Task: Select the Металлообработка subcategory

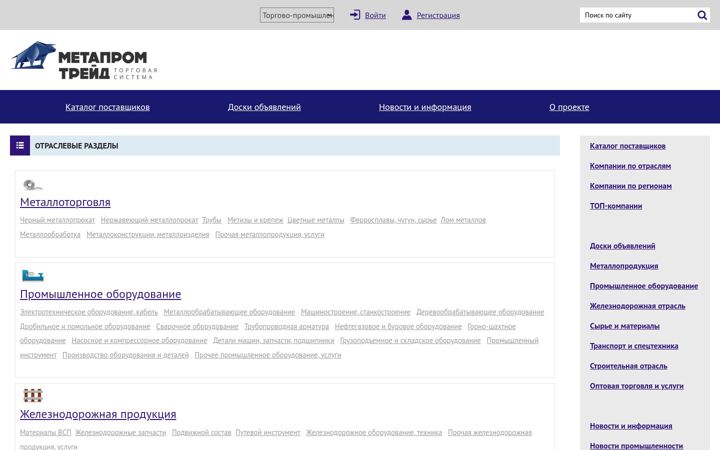Action: click(x=50, y=234)
